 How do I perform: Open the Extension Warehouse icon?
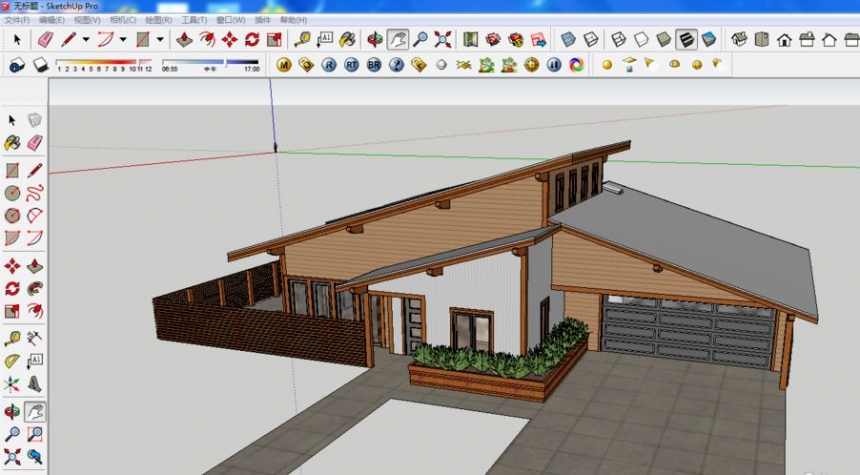(x=516, y=39)
